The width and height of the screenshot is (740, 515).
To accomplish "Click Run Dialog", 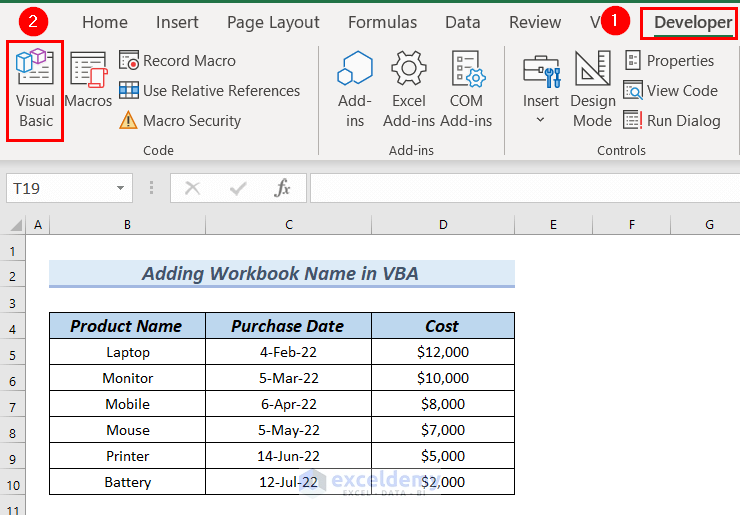I will click(x=672, y=121).
